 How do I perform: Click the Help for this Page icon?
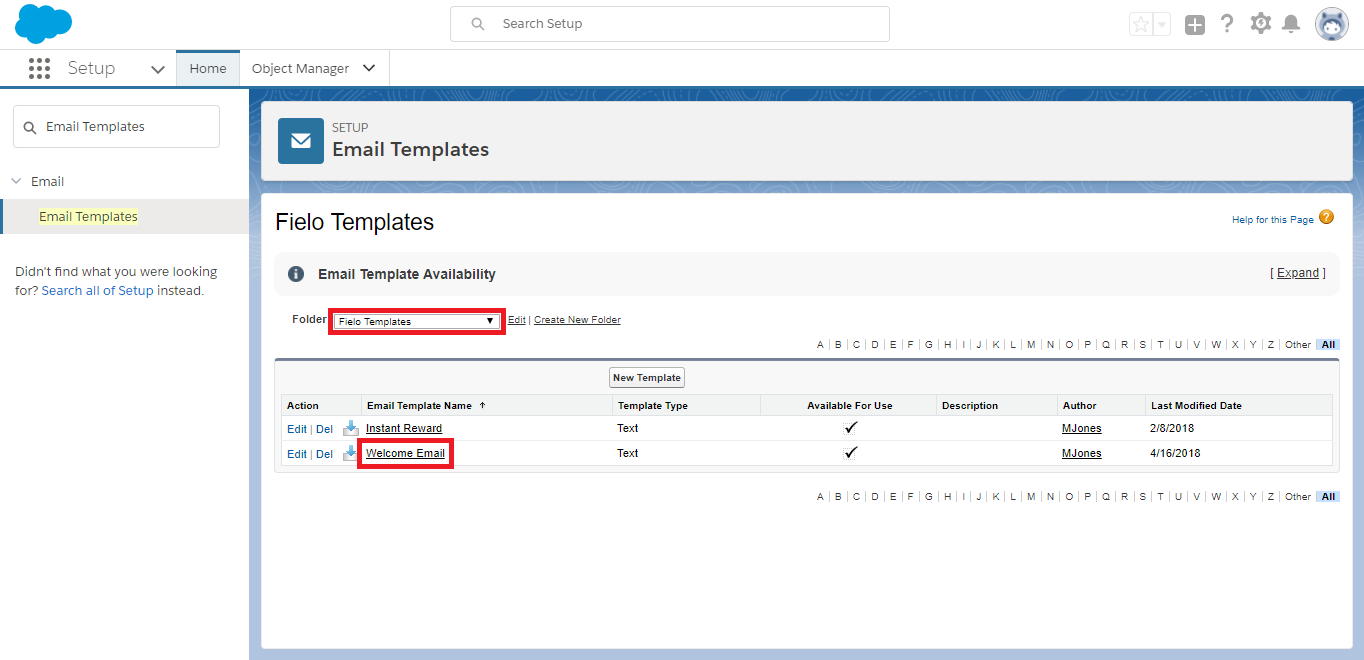(x=1326, y=217)
